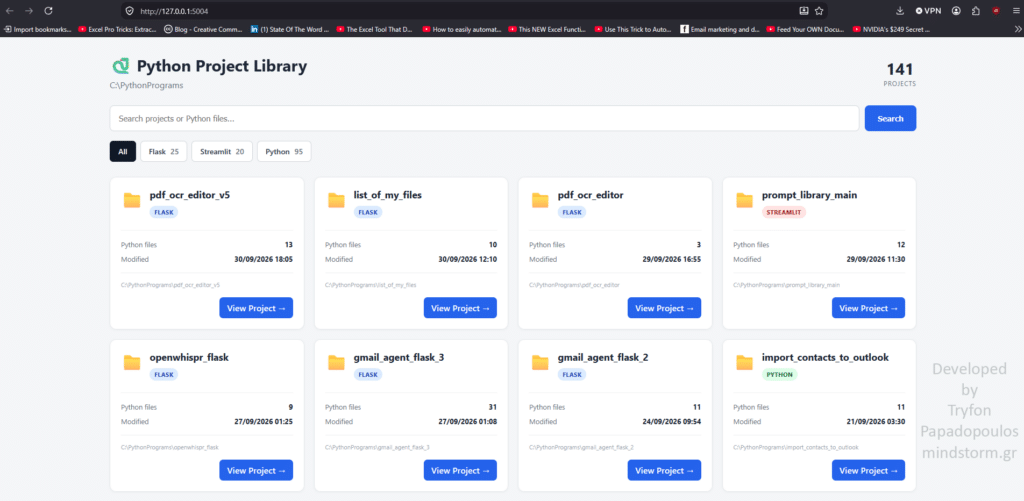Open the extensions puzzle icon
This screenshot has height=501, width=1024.
(976, 10)
